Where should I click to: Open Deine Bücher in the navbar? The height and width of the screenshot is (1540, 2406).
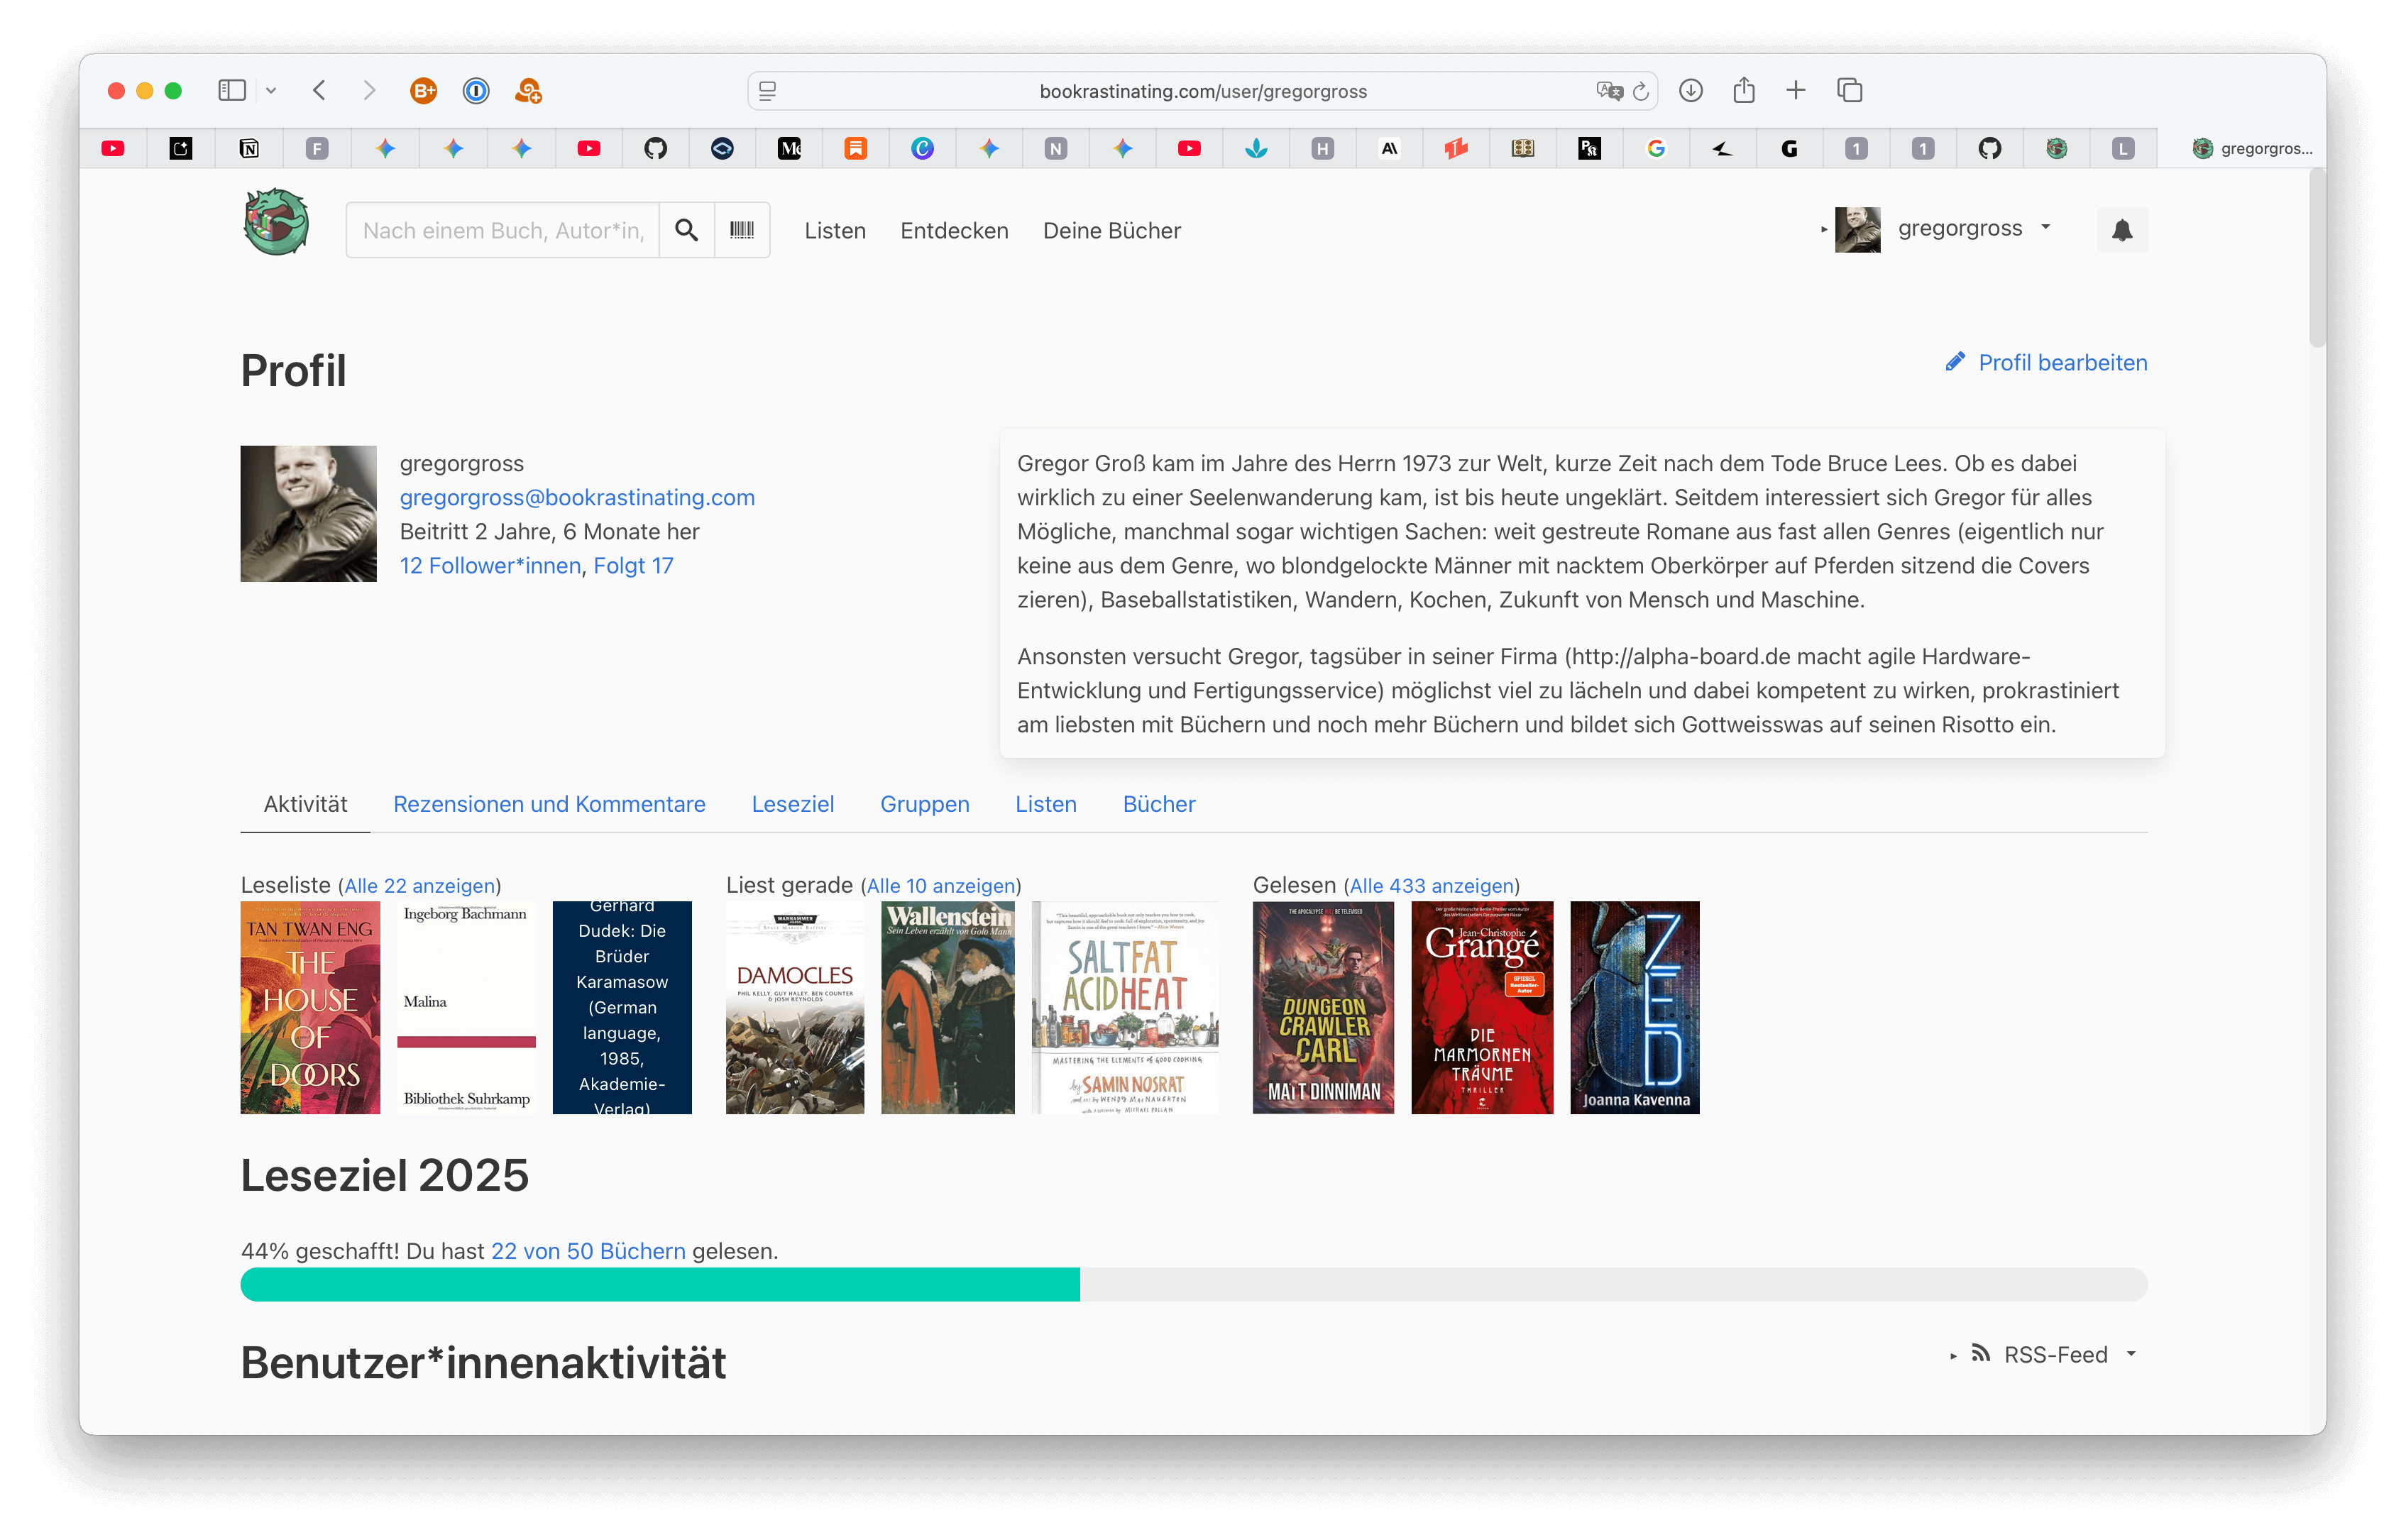[1112, 230]
